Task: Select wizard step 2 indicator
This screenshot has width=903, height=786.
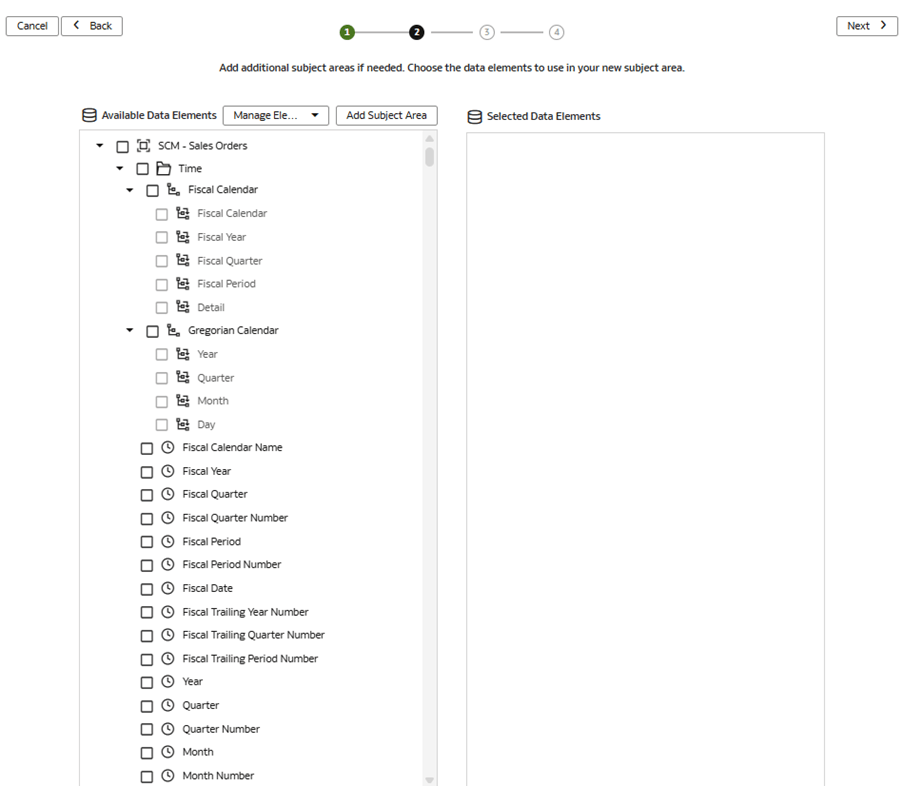Action: 416,31
